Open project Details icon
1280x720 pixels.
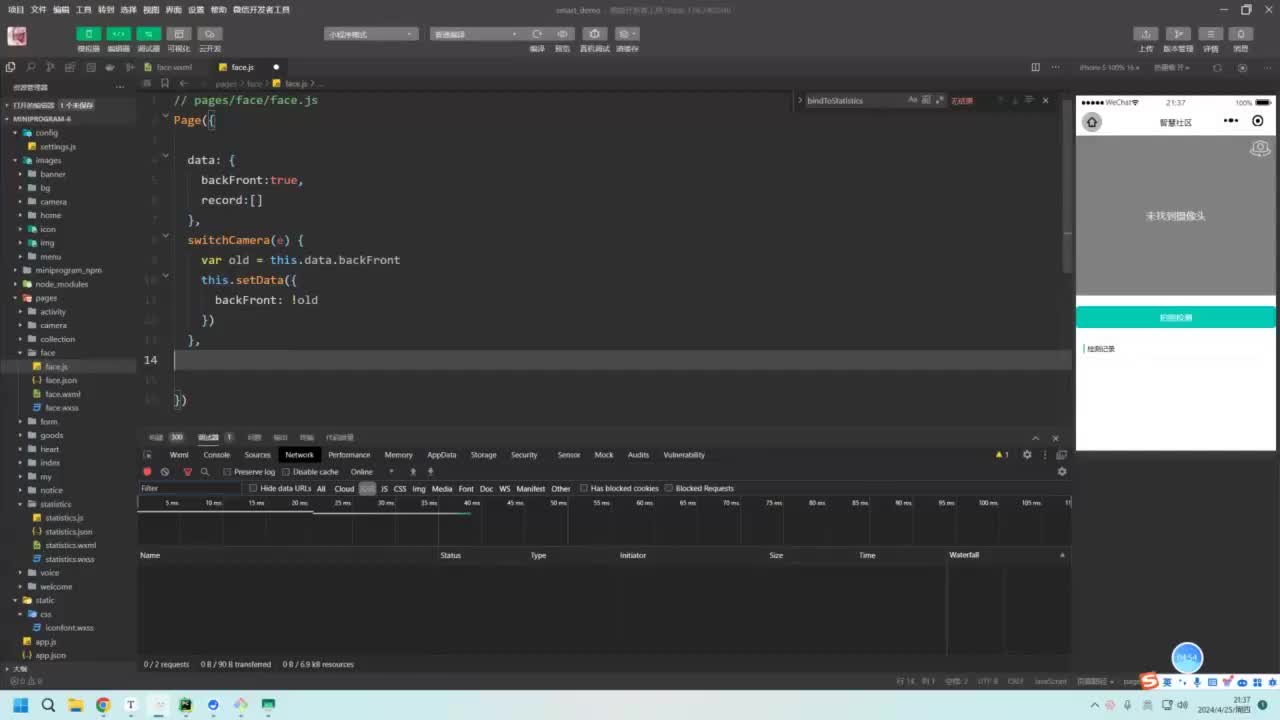1211,34
